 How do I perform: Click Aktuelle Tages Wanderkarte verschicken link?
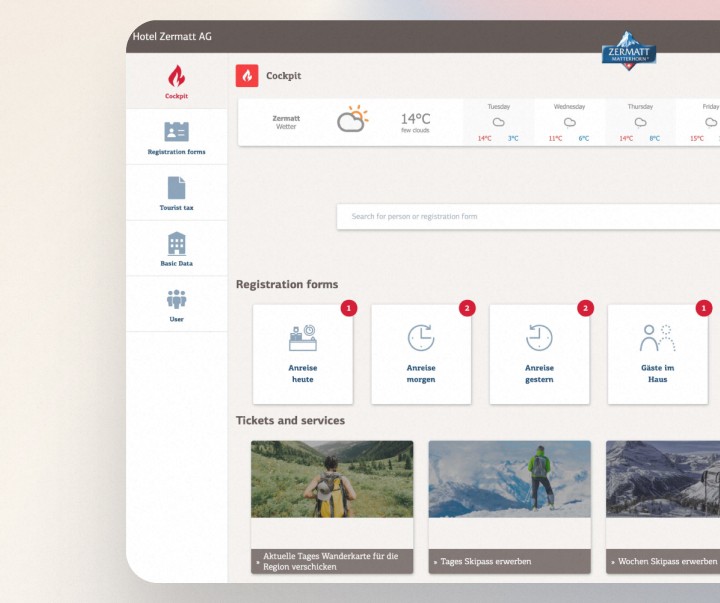tap(330, 561)
